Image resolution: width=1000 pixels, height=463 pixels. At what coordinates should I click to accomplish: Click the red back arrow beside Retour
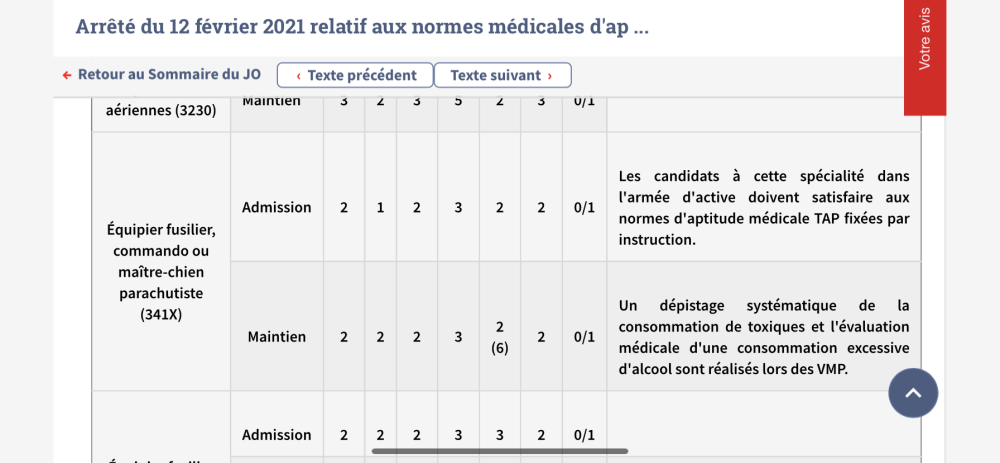[67, 75]
